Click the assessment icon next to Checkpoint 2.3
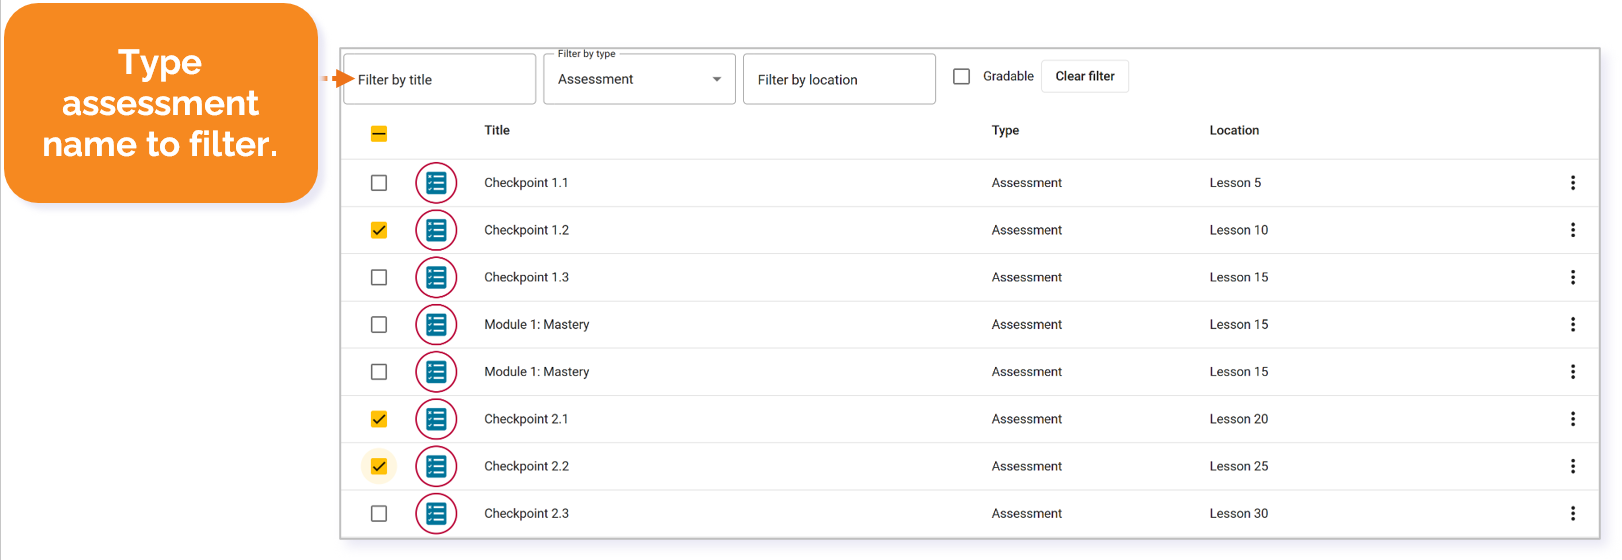 pyautogui.click(x=436, y=514)
